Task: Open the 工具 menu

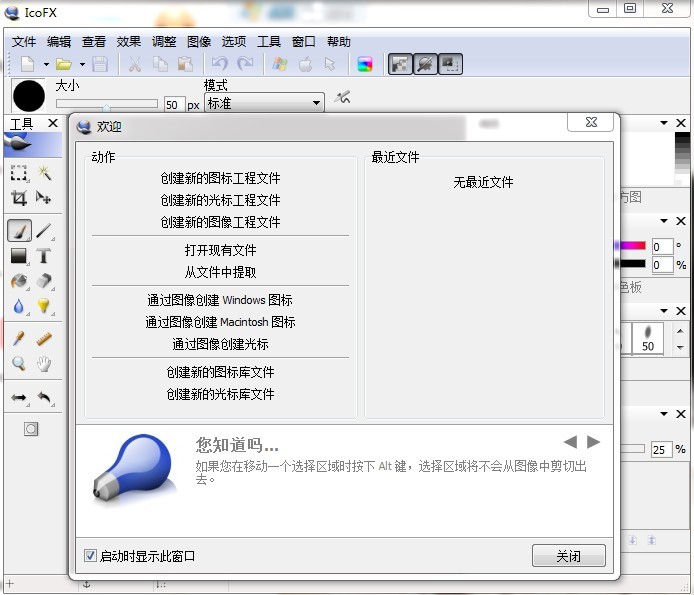Action: point(269,42)
